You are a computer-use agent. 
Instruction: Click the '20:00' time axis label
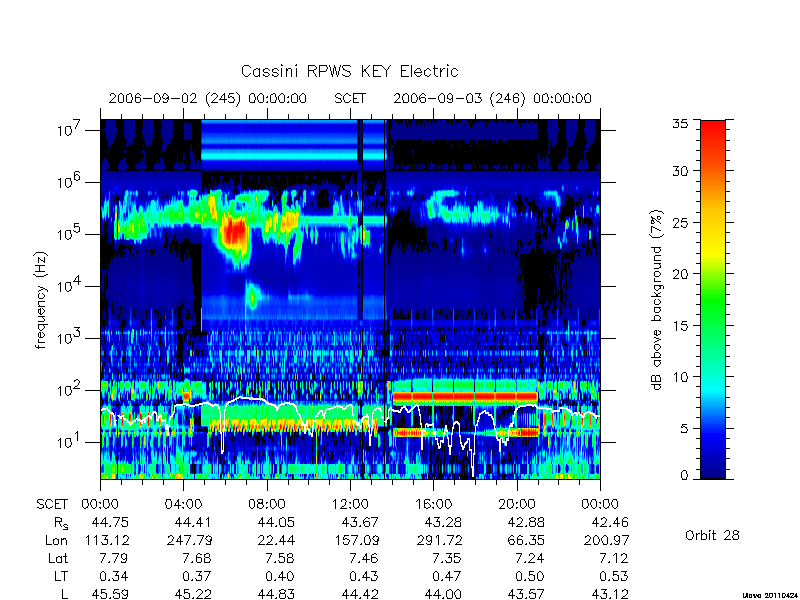517,504
